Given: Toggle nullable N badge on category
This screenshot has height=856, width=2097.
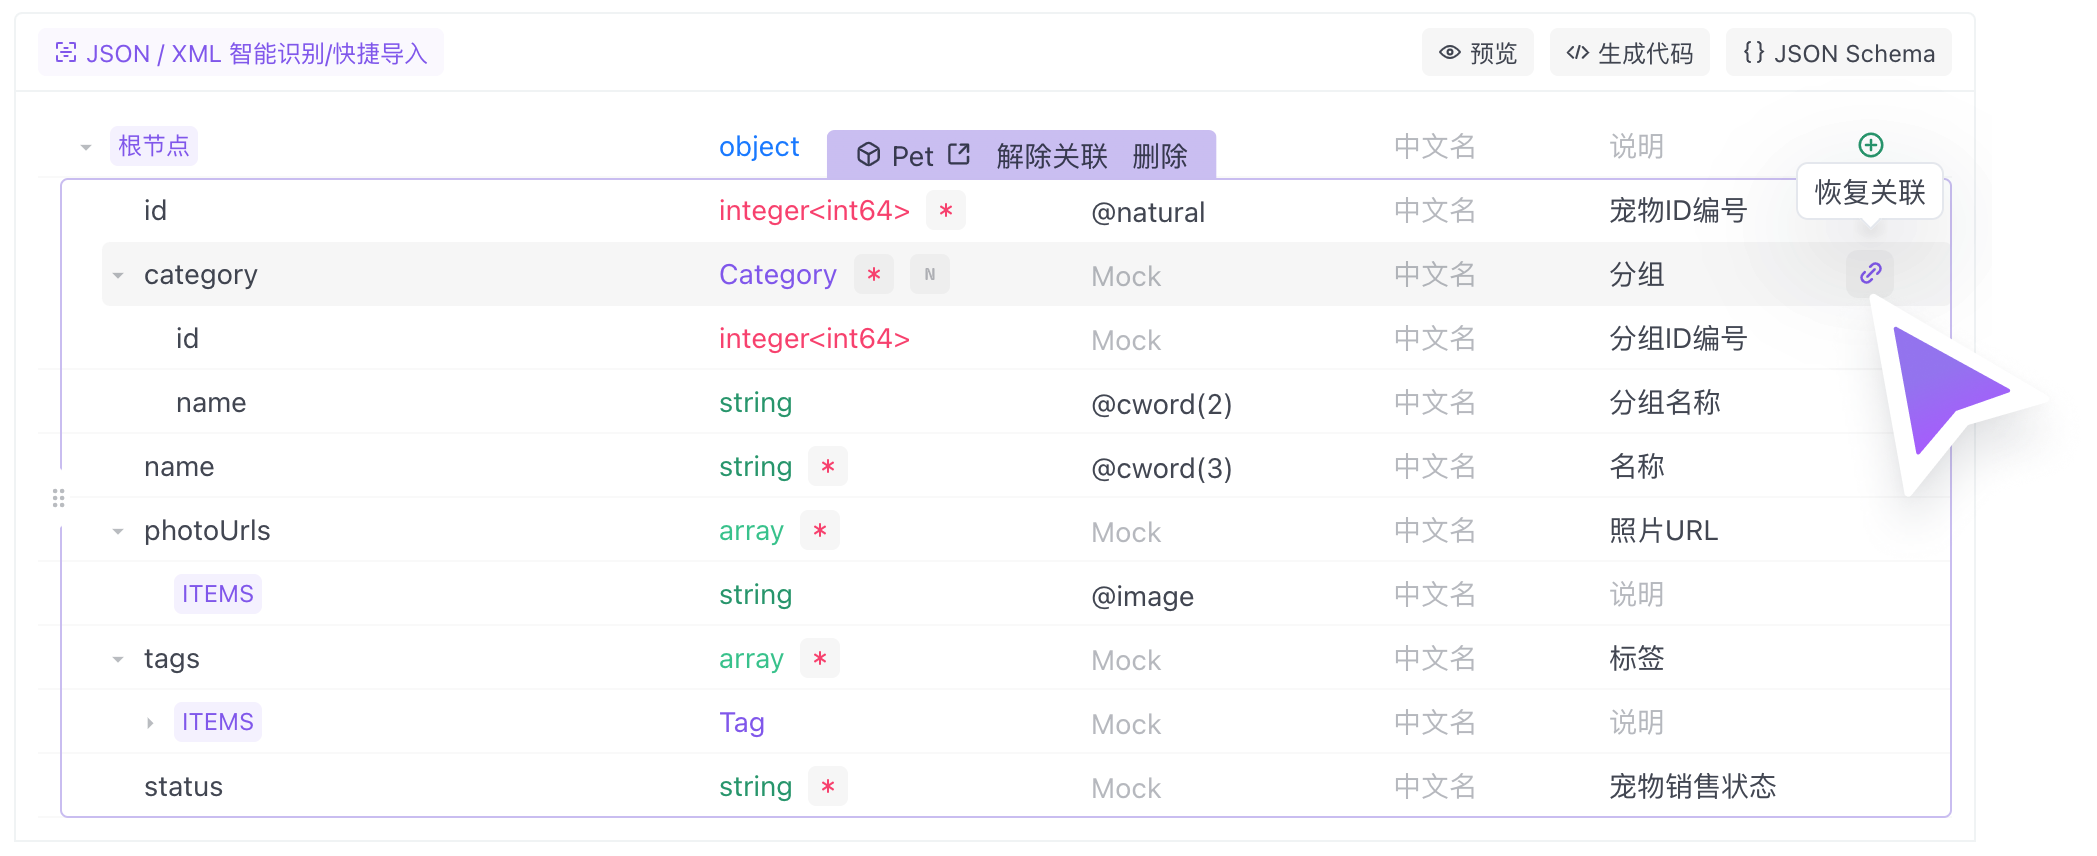Looking at the screenshot, I should 929,275.
